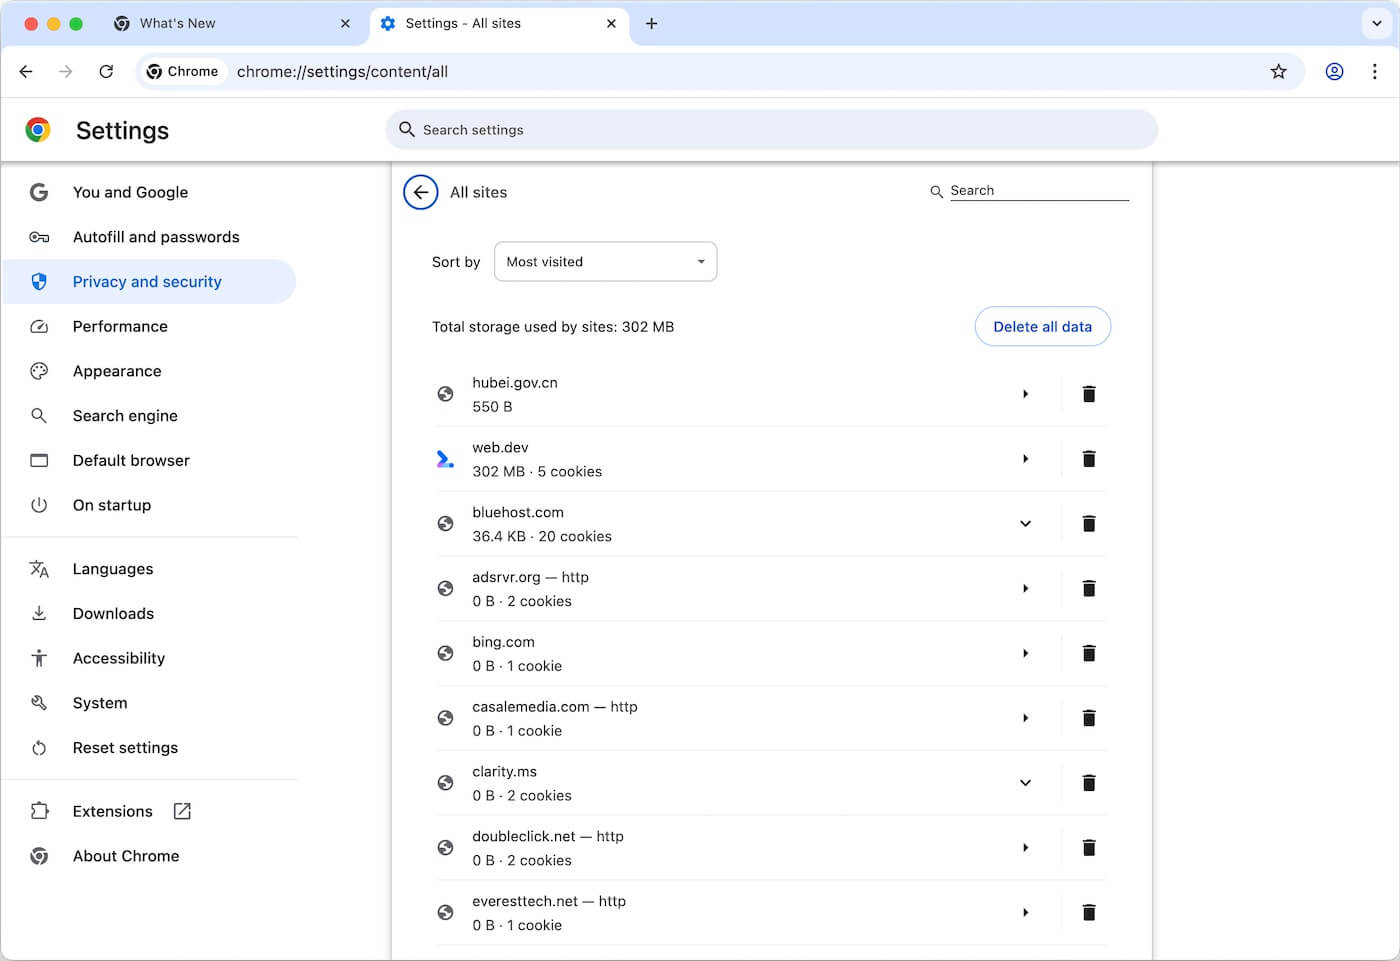Delete everesttech.net data with trash icon
The image size is (1400, 961).
tap(1089, 912)
